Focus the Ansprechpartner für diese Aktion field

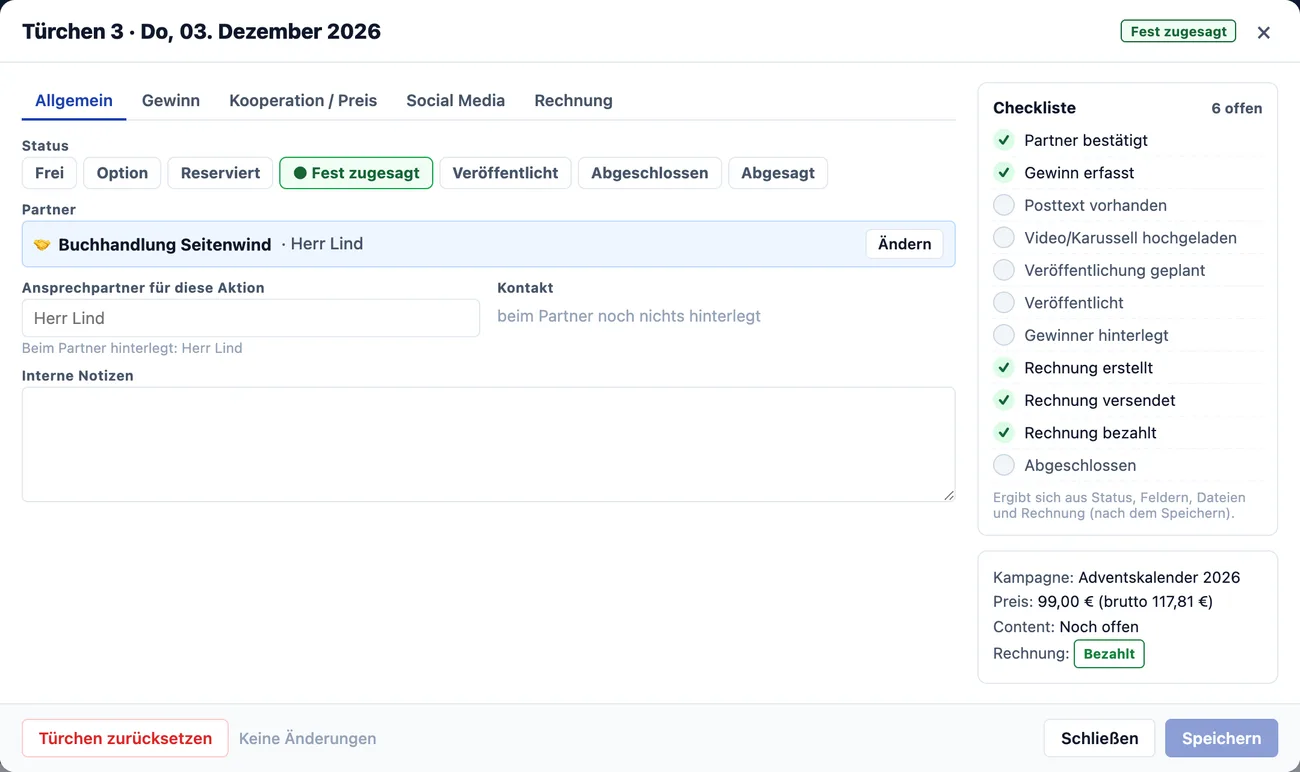pos(251,318)
